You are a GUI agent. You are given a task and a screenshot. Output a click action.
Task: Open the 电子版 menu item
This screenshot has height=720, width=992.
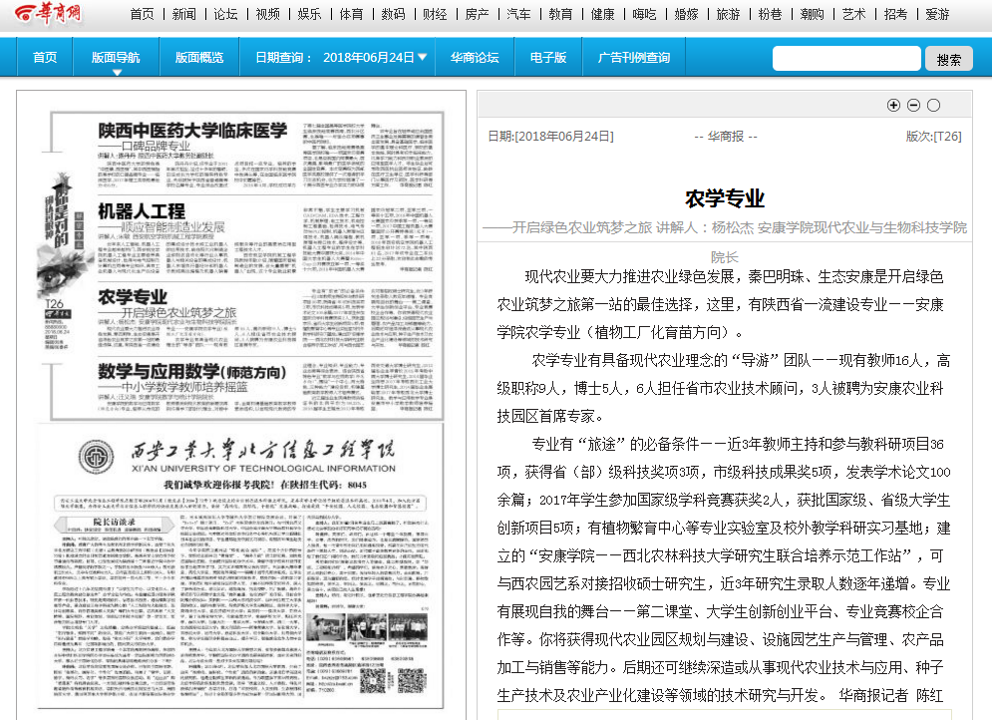pyautogui.click(x=548, y=58)
